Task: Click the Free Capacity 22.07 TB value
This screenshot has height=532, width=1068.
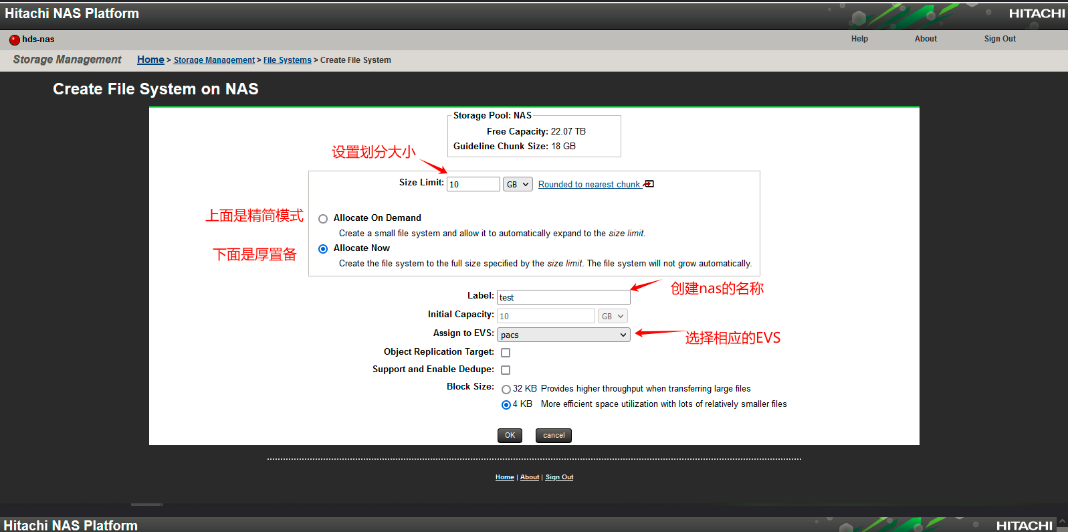Action: [568, 131]
